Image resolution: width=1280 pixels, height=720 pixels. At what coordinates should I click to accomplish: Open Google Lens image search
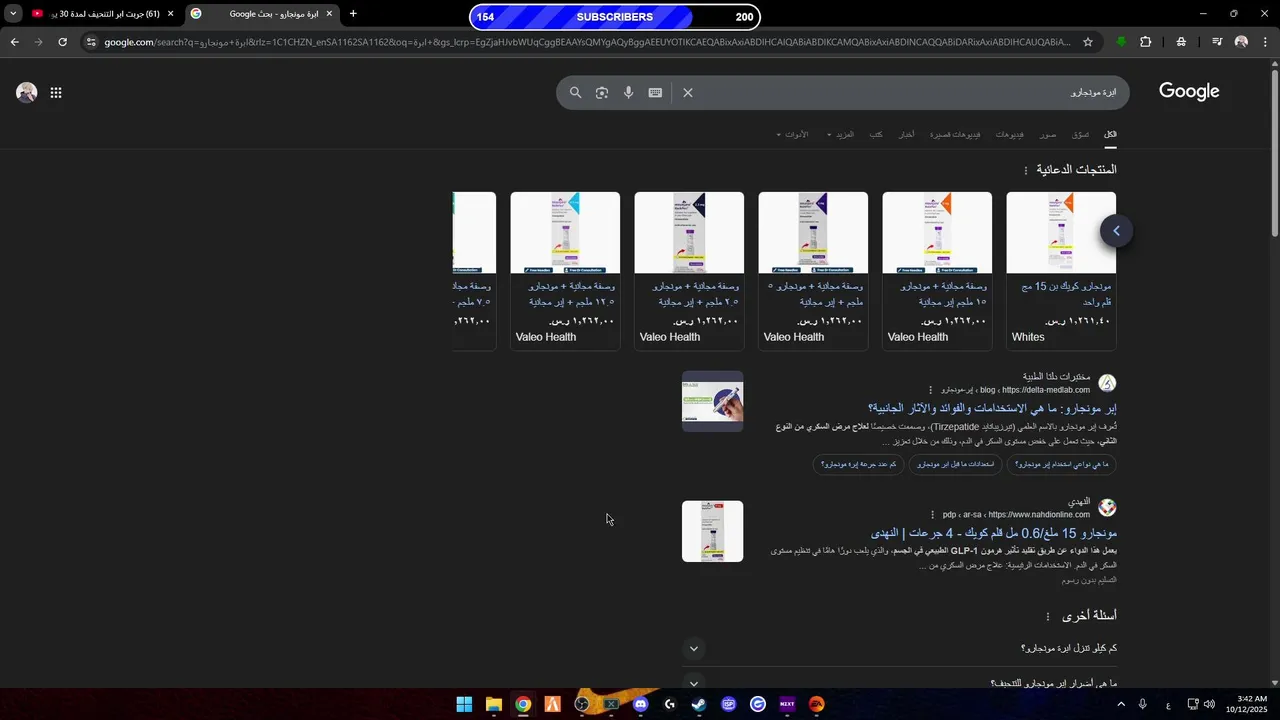[602, 93]
